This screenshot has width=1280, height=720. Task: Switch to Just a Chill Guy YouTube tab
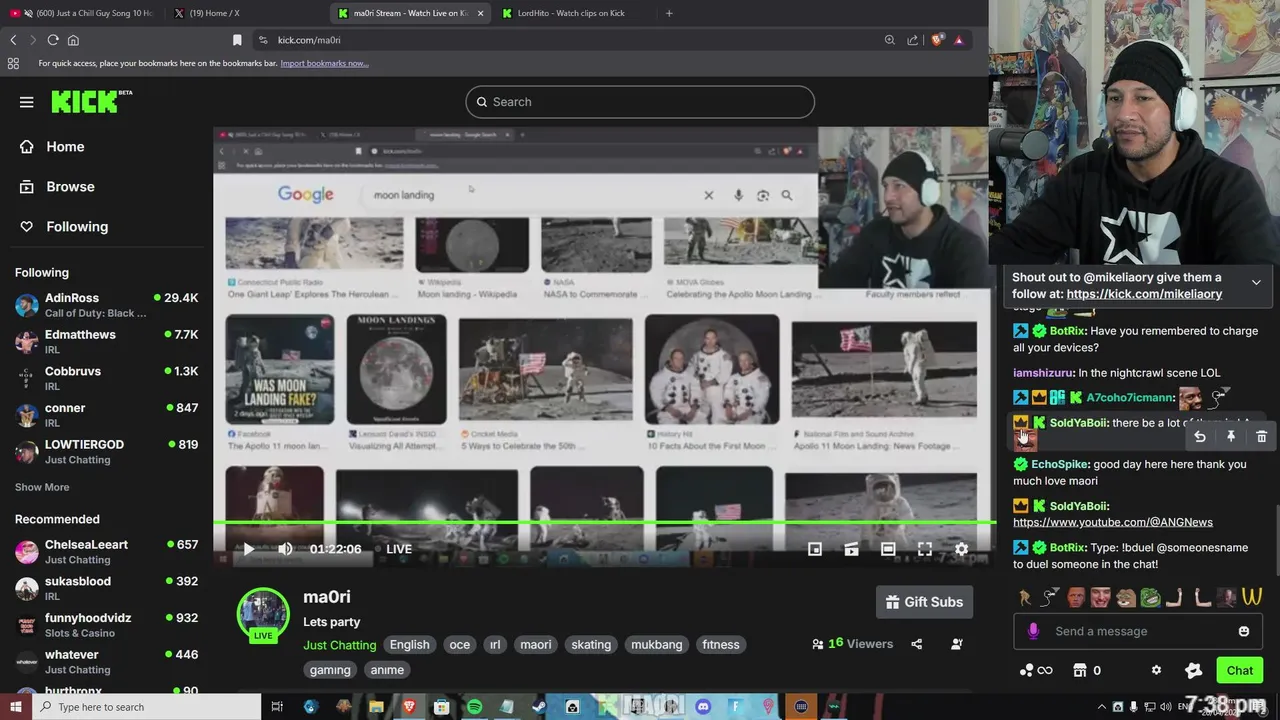coord(82,13)
